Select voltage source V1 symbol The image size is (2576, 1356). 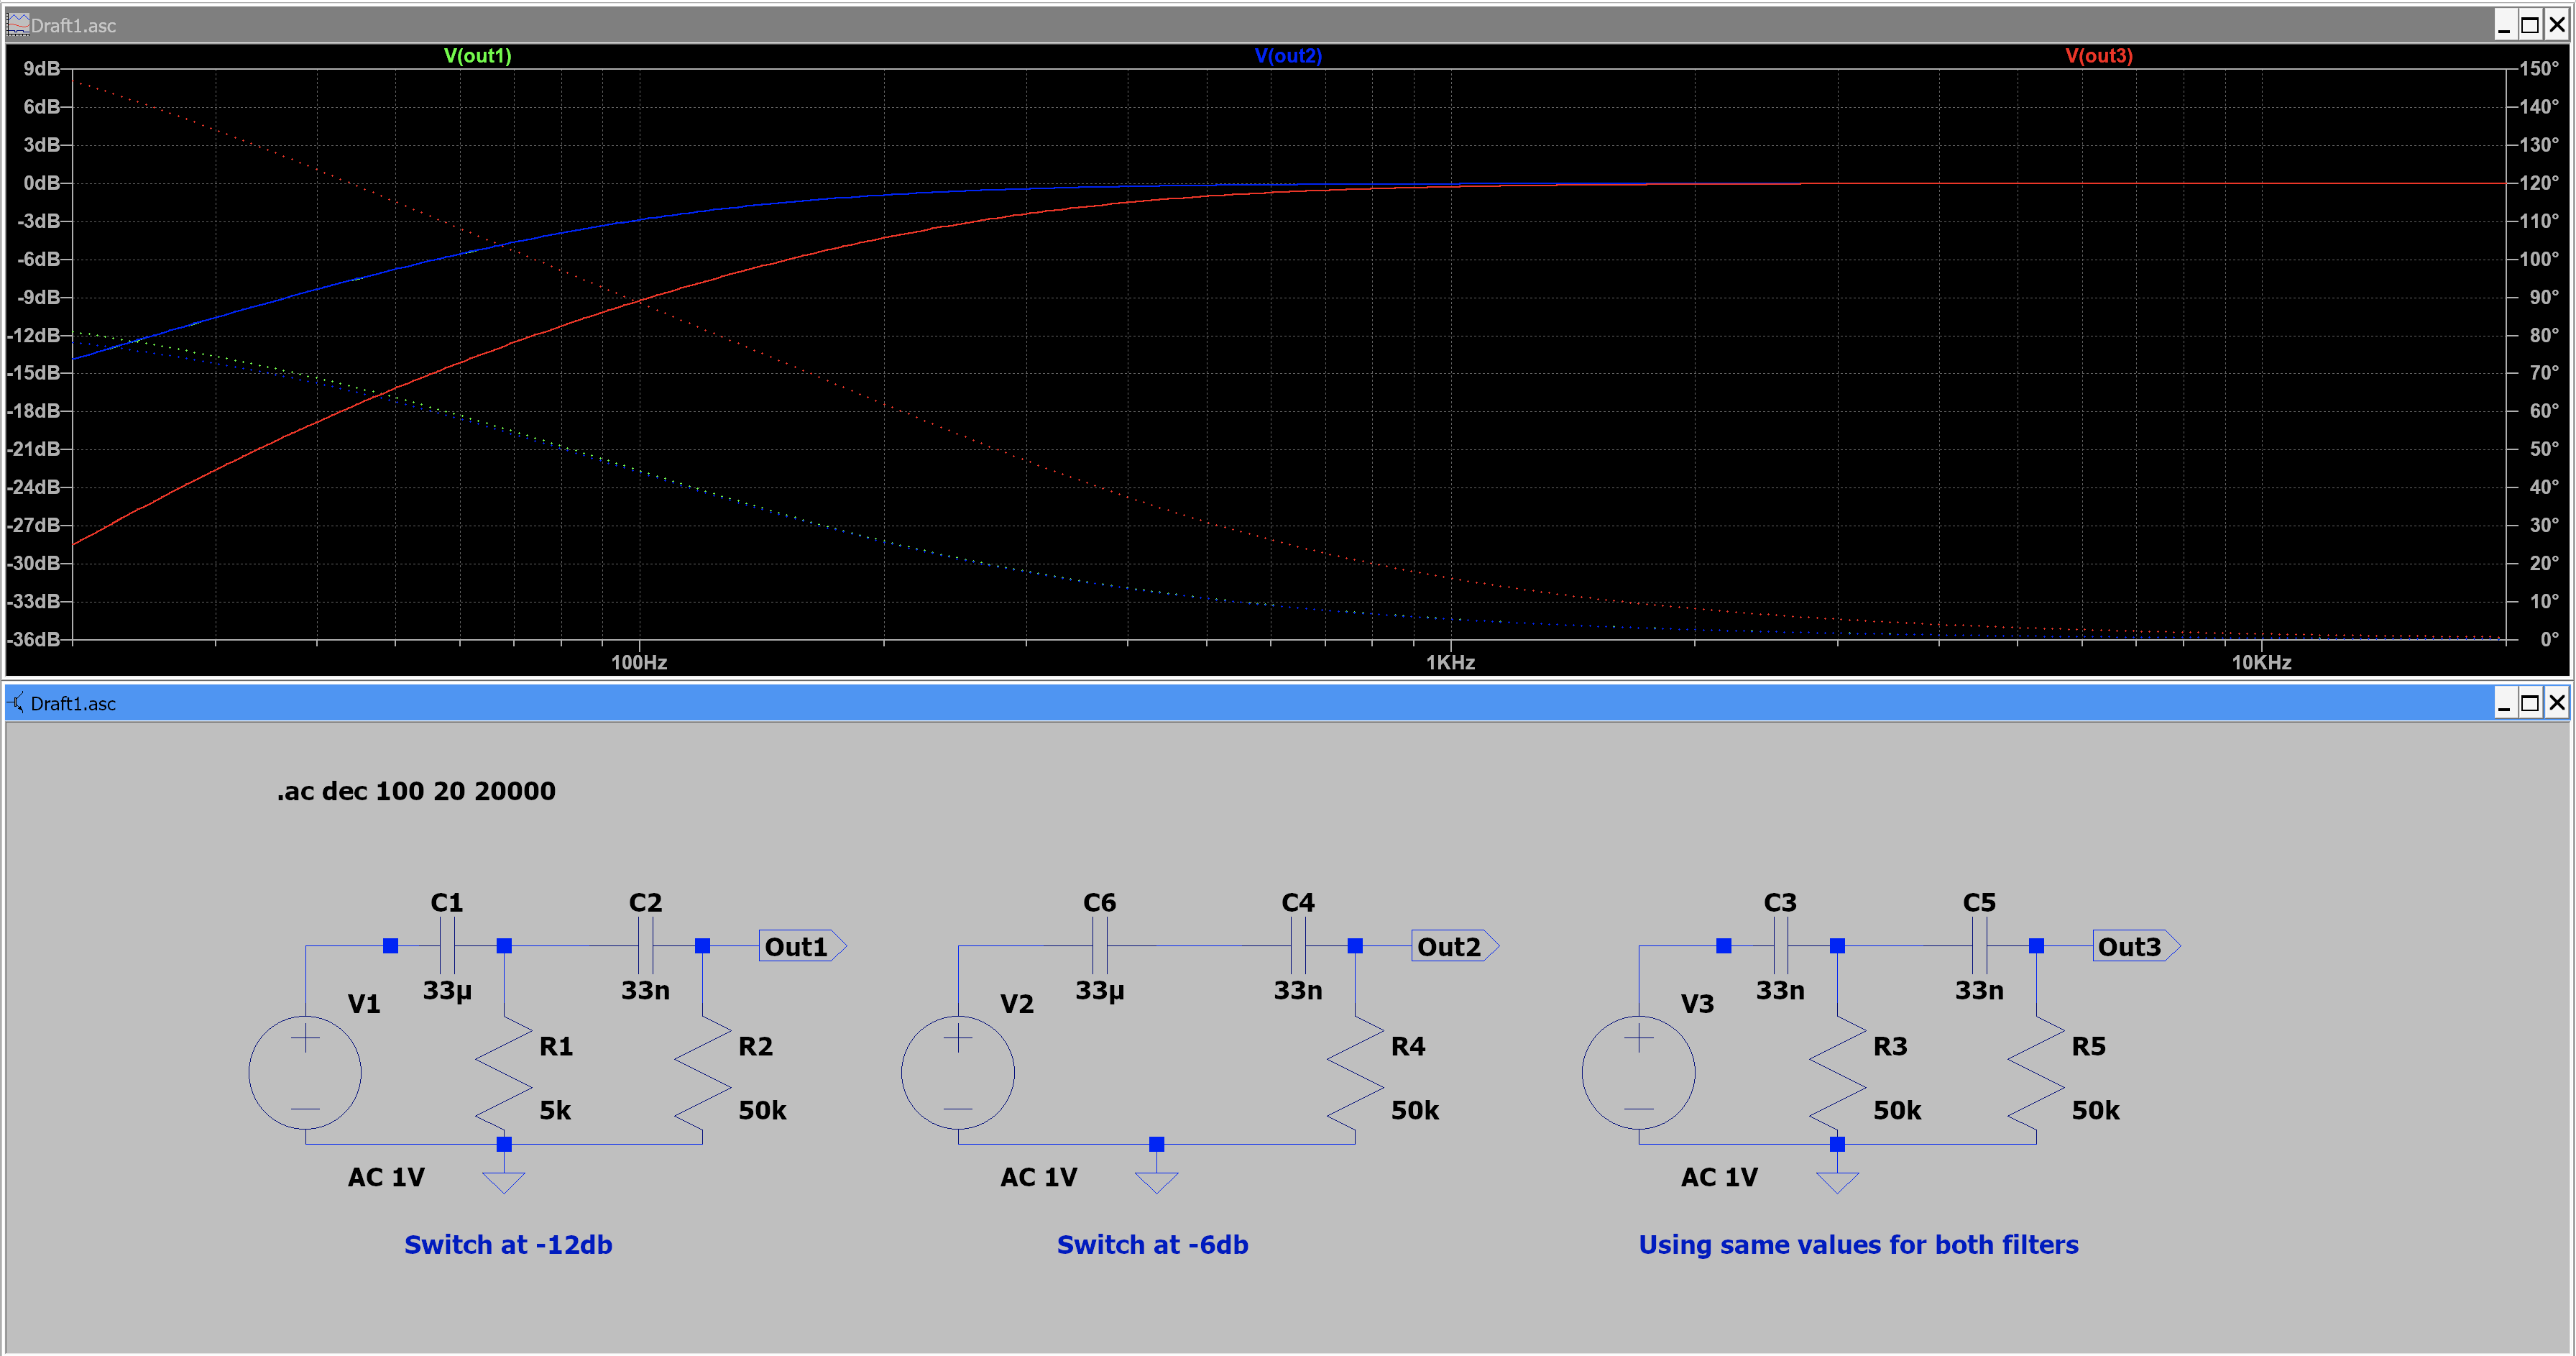click(x=305, y=1073)
